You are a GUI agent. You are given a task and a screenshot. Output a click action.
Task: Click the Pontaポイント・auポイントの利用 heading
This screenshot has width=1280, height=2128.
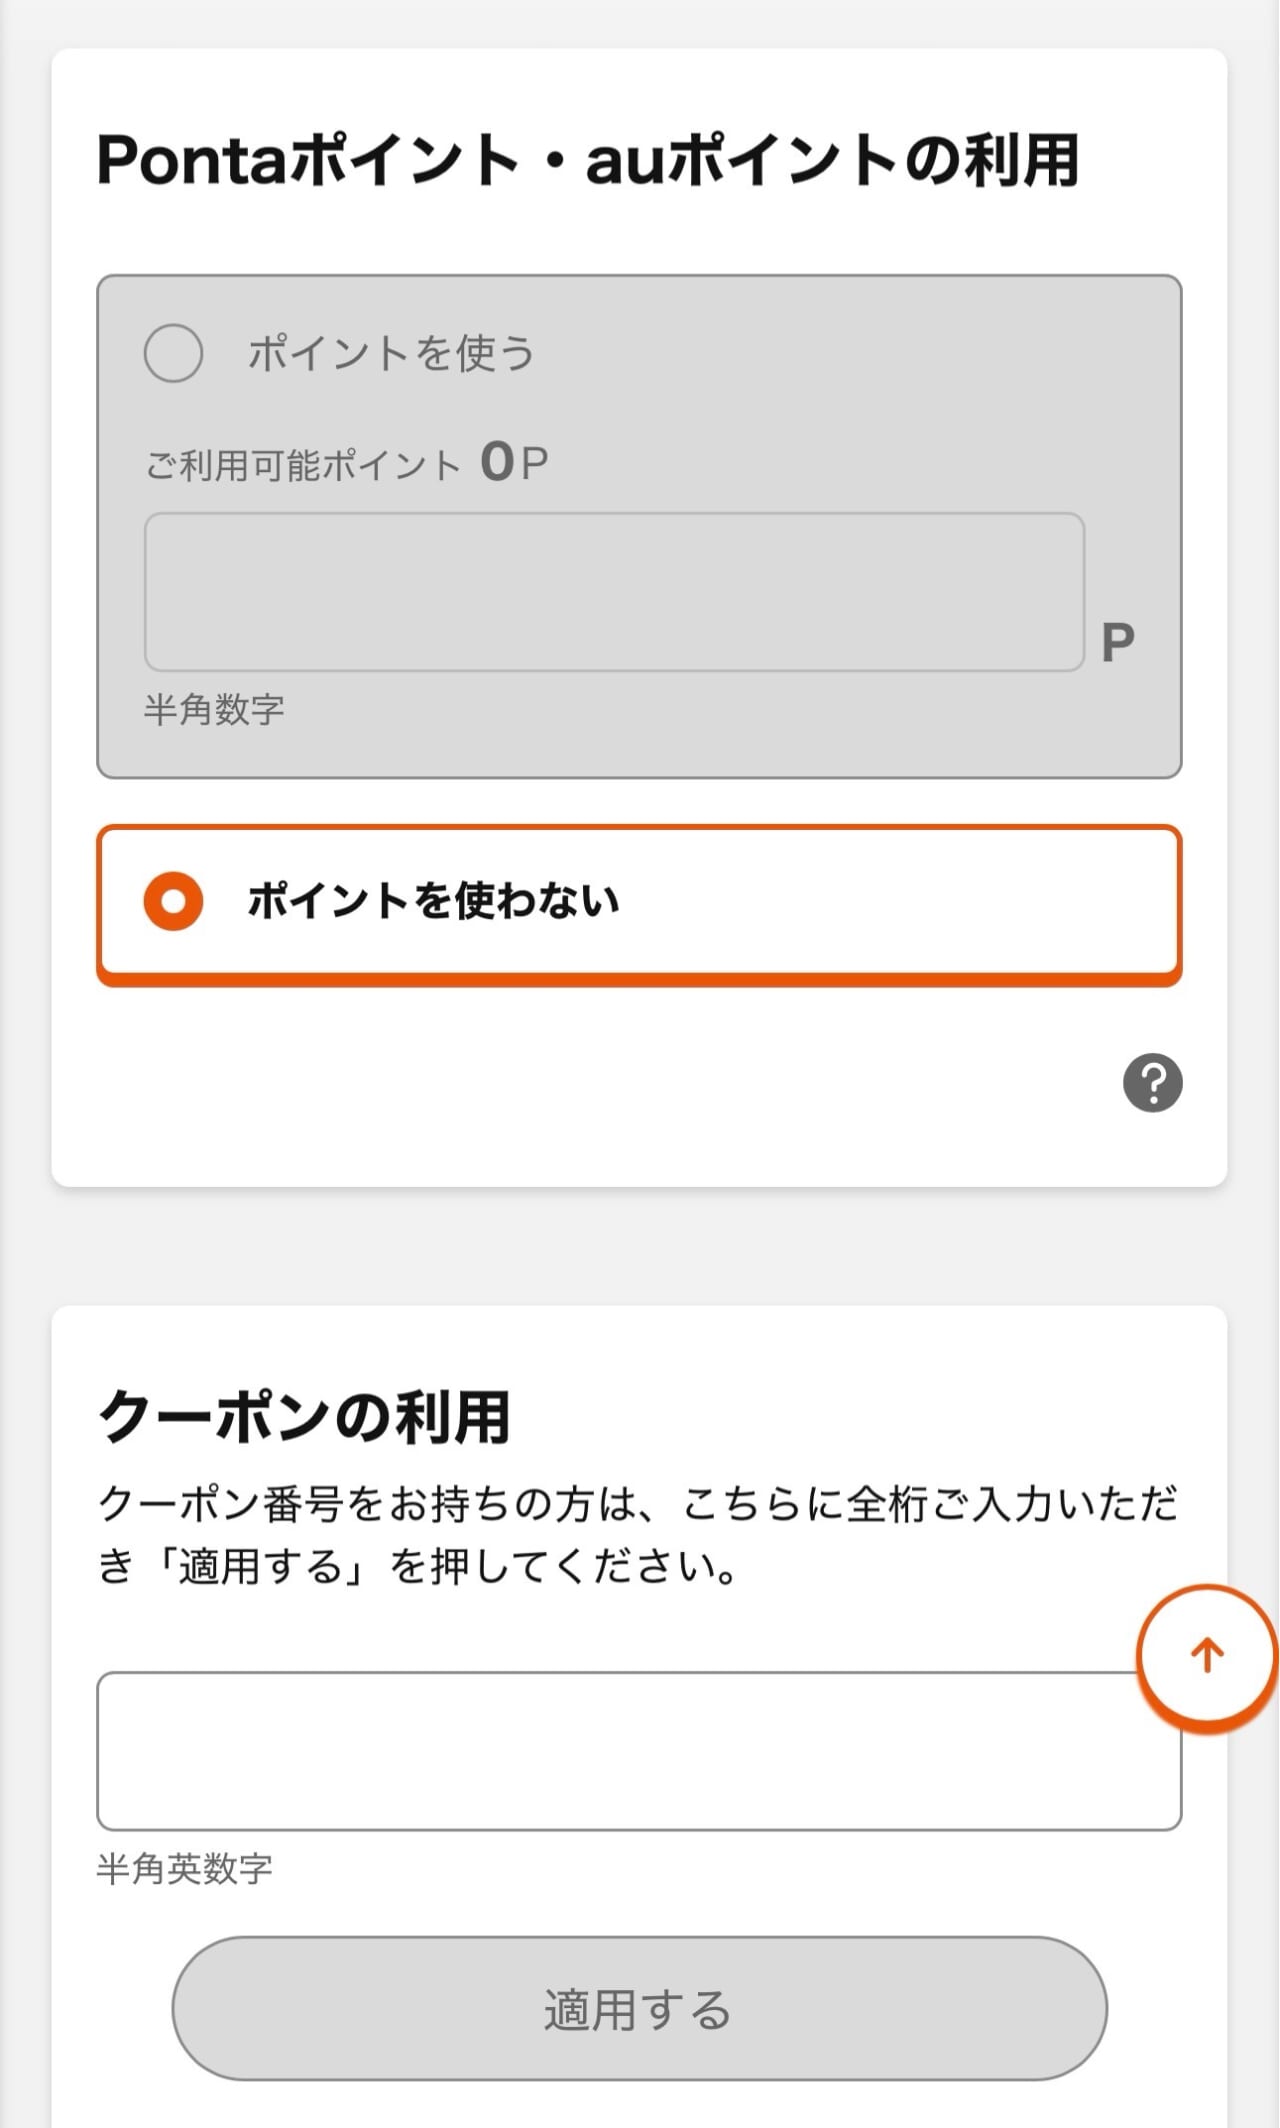tap(588, 160)
